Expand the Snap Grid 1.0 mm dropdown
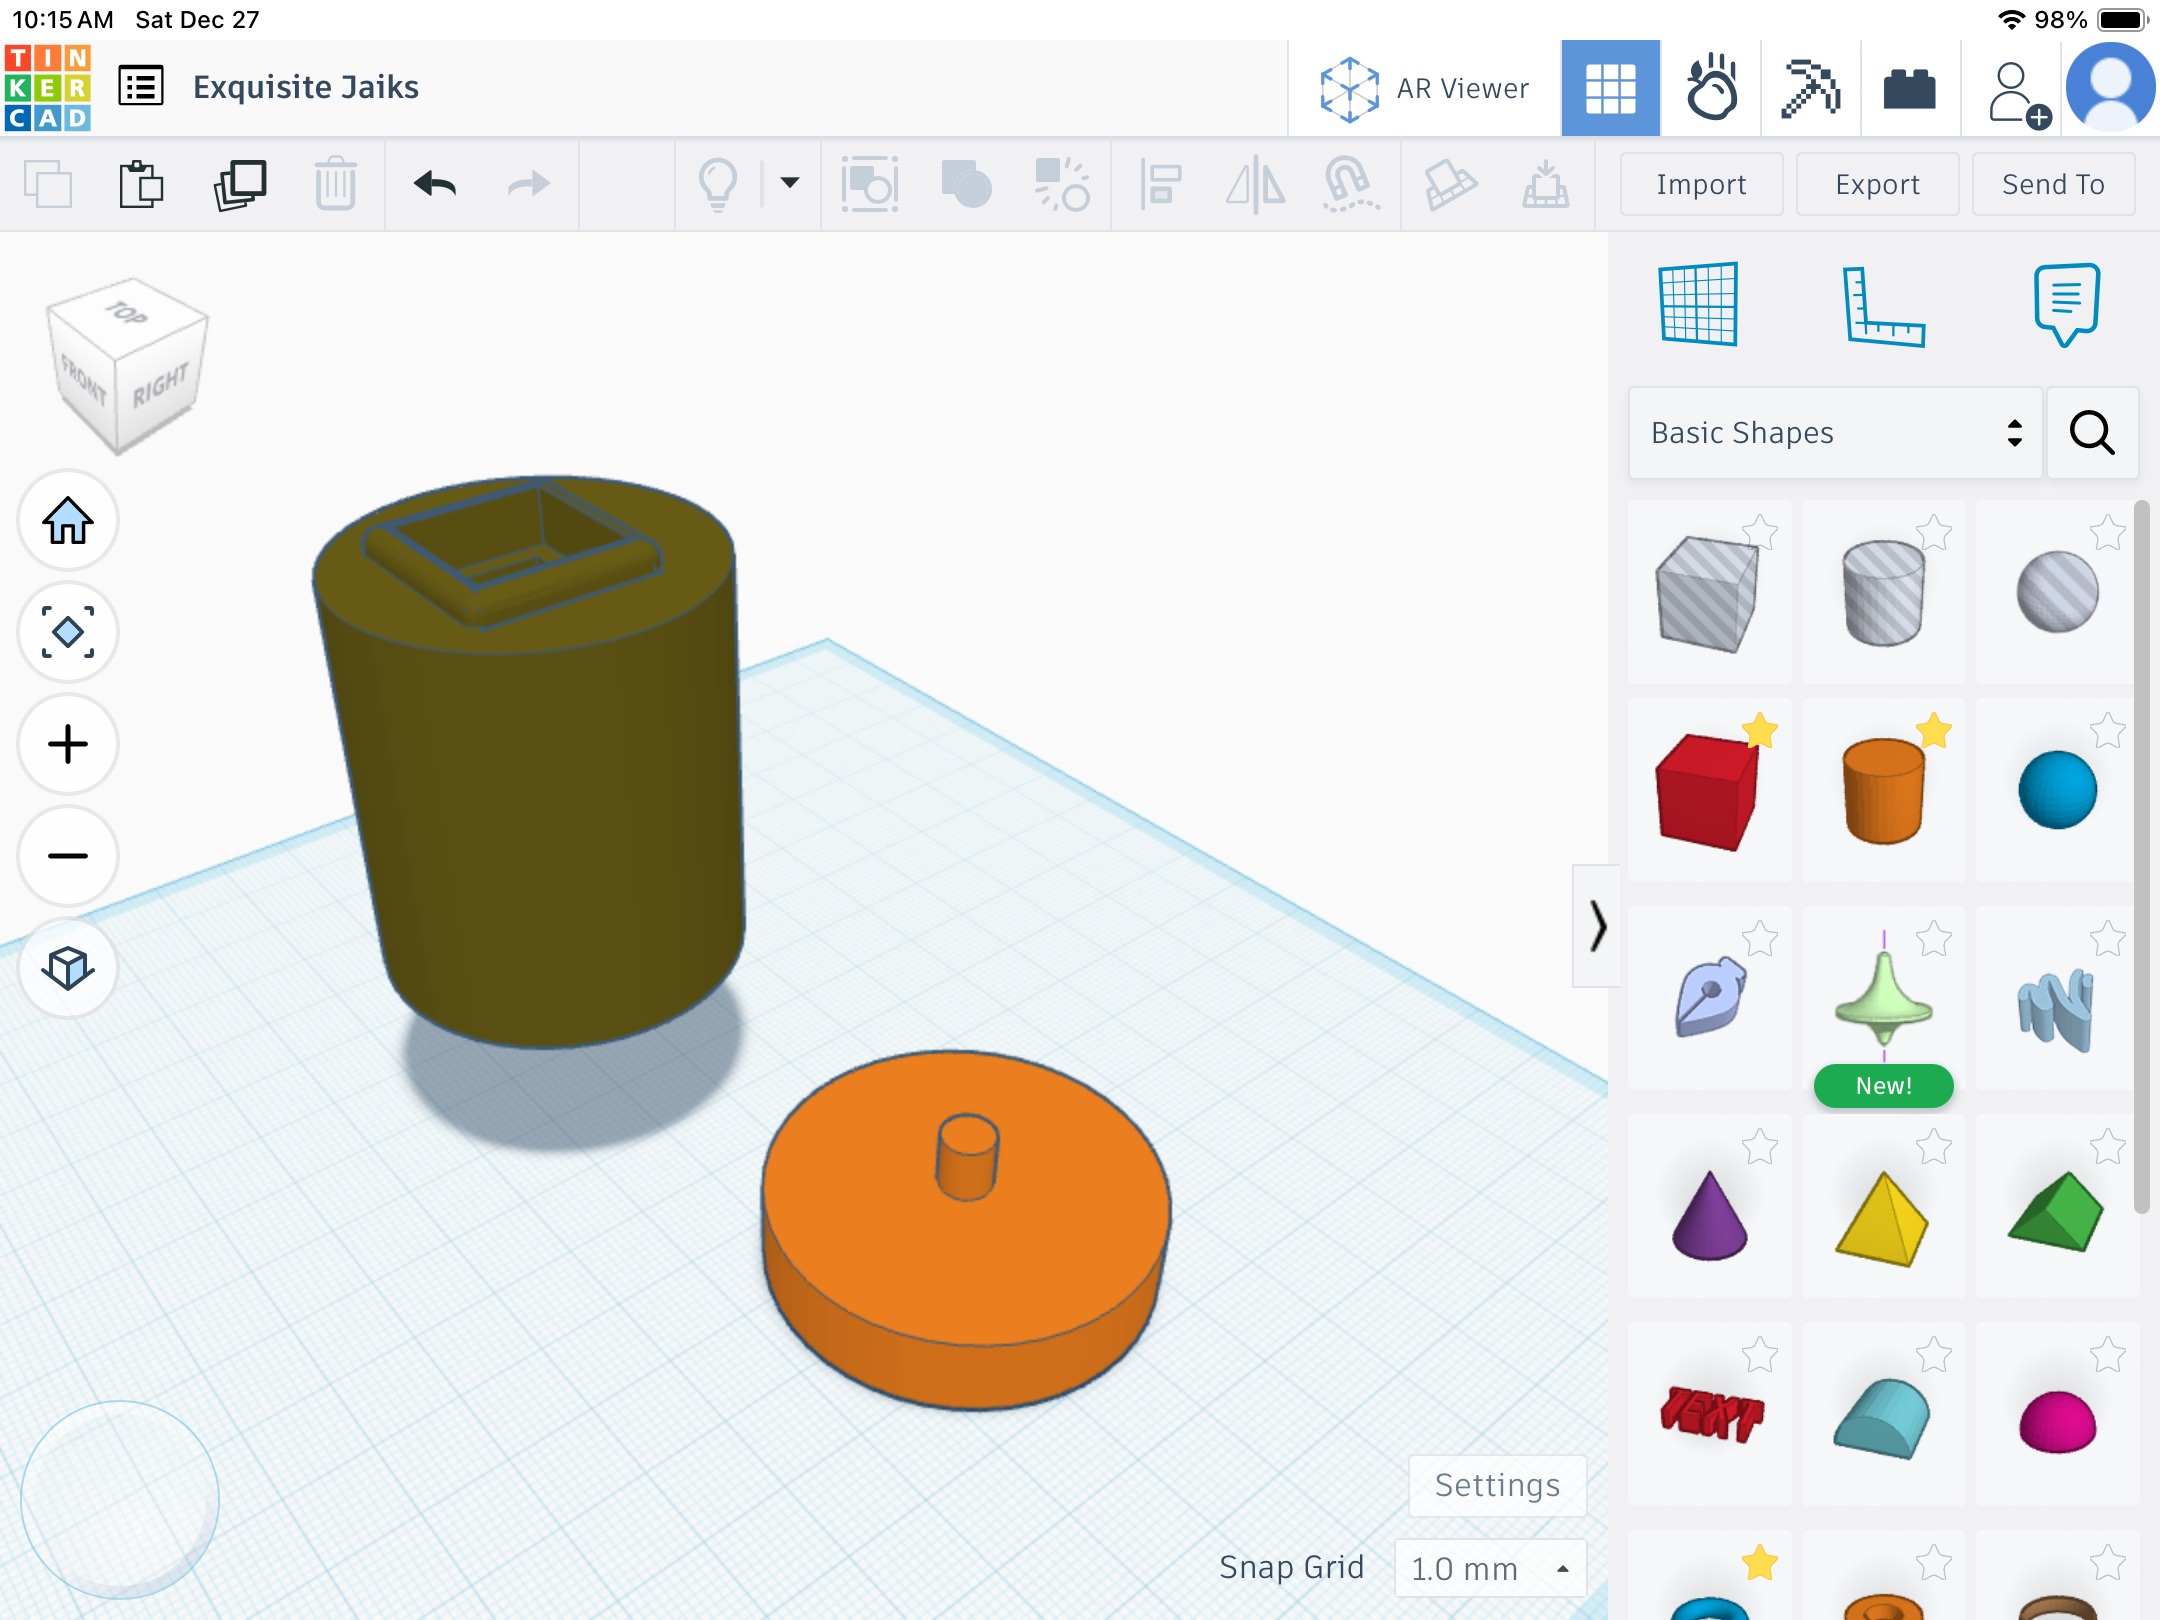Viewport: 2160px width, 1620px height. [1490, 1568]
